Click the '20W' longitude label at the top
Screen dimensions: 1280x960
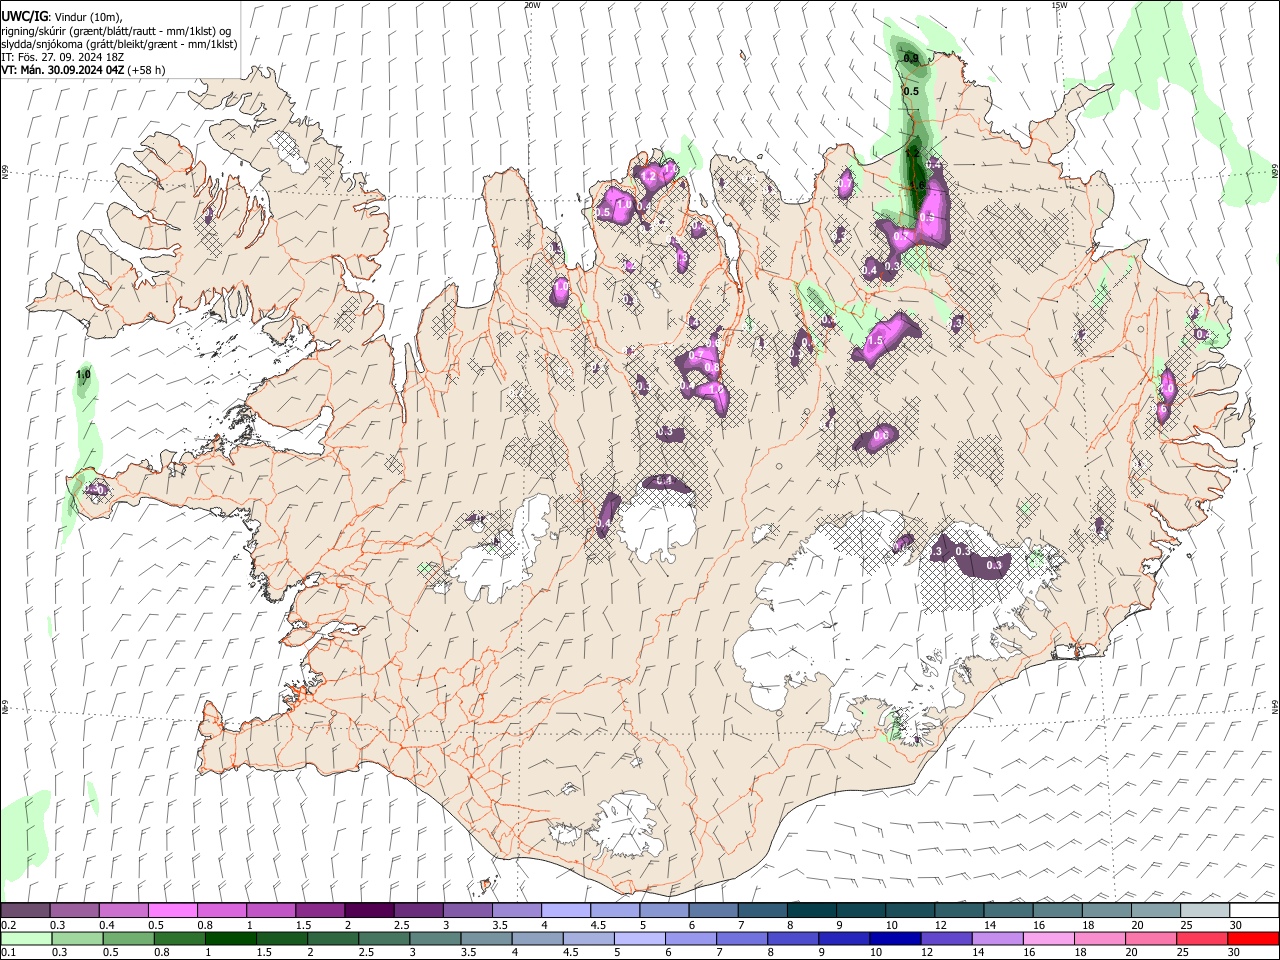(532, 5)
